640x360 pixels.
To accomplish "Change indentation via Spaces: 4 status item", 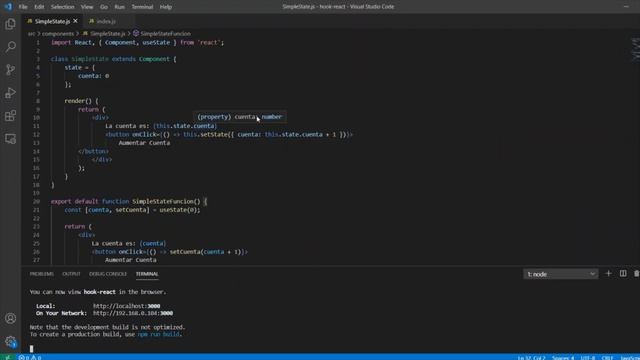I will point(563,358).
